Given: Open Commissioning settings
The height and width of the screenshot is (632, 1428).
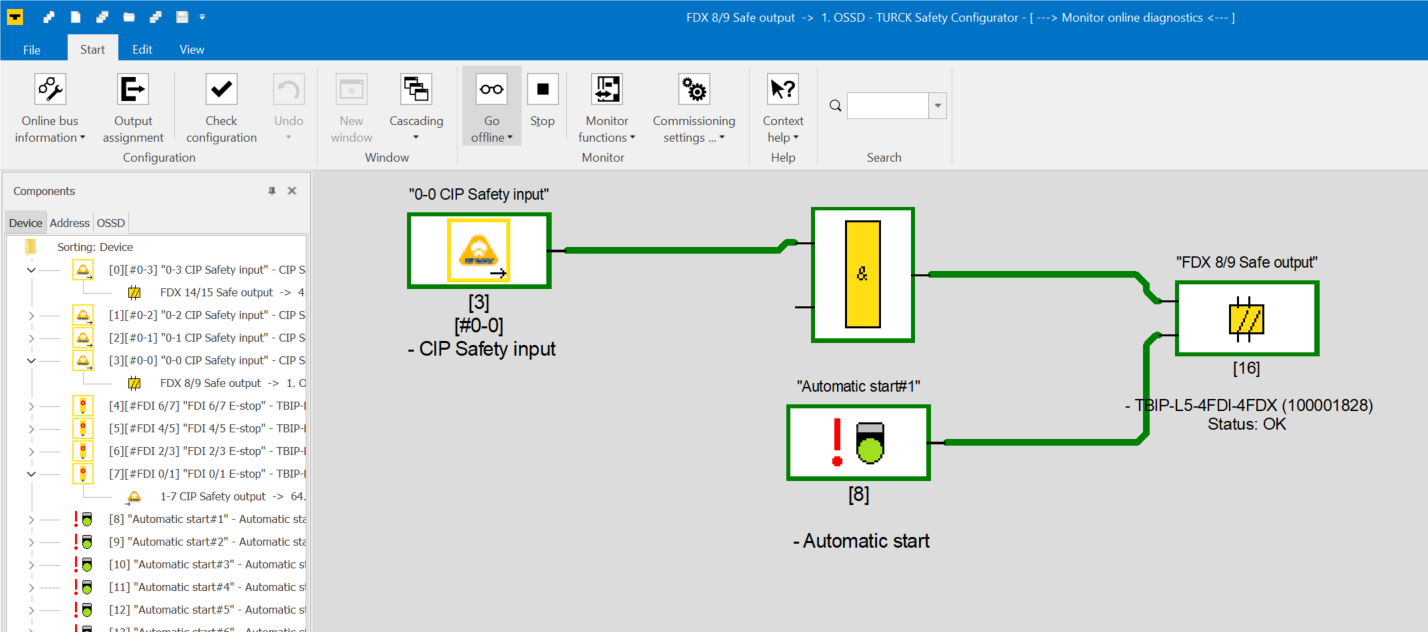Looking at the screenshot, I should tap(694, 108).
